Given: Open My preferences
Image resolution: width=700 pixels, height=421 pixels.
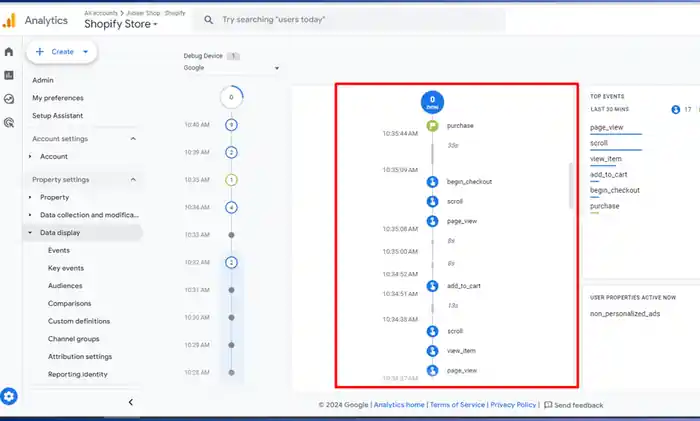Looking at the screenshot, I should pos(58,98).
